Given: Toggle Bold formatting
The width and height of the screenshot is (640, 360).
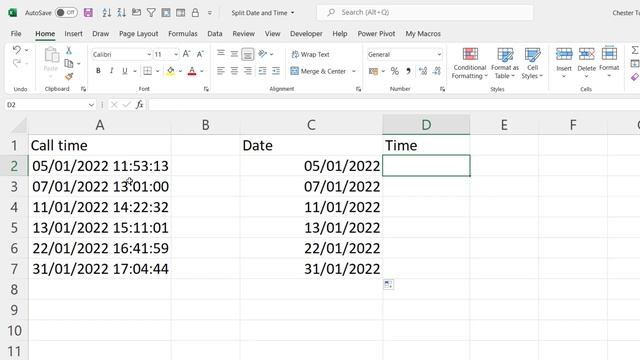Looking at the screenshot, I should (x=98, y=71).
